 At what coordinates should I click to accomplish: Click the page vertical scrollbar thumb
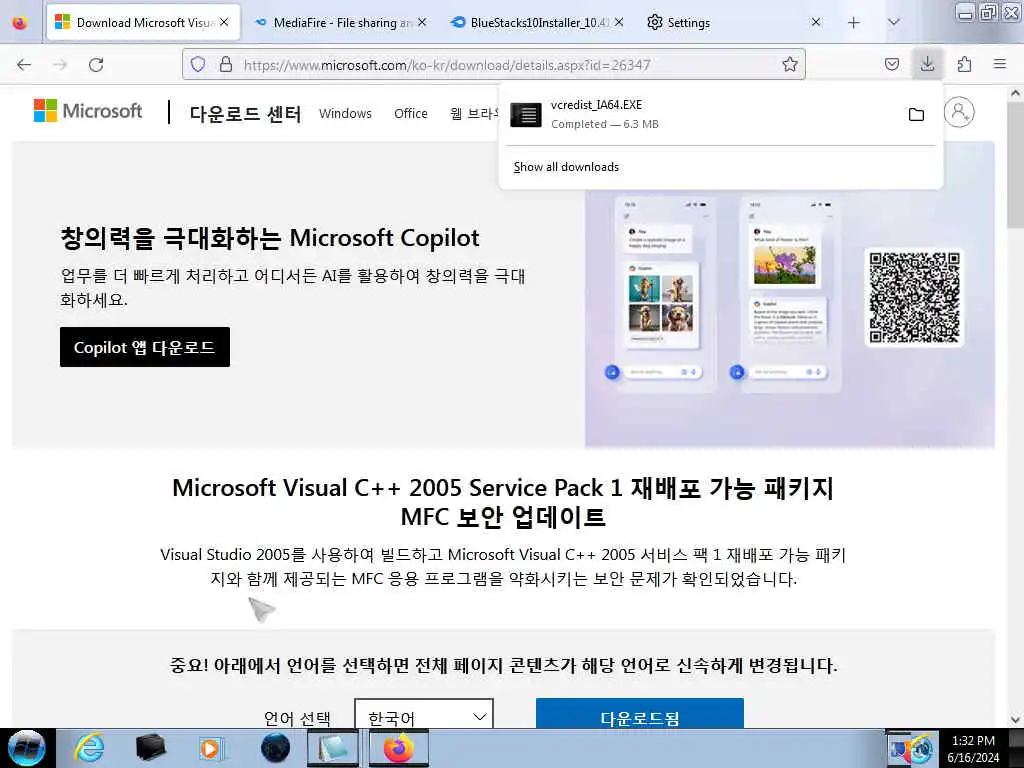pyautogui.click(x=1015, y=164)
